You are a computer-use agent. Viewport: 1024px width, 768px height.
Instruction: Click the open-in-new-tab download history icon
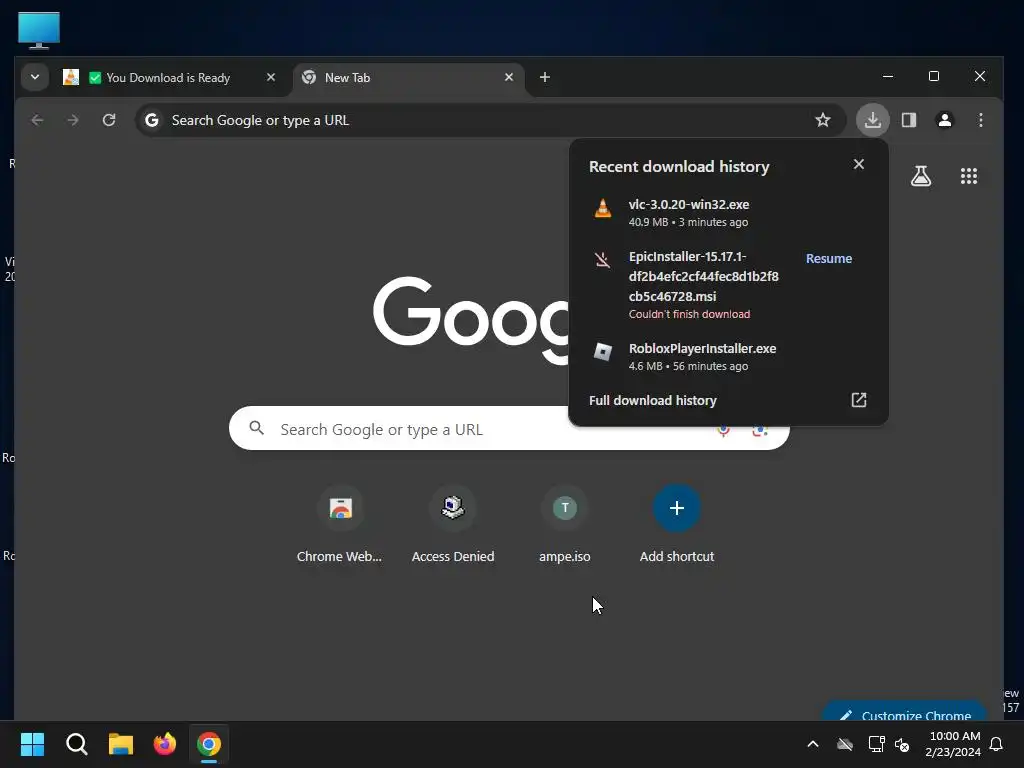click(859, 400)
